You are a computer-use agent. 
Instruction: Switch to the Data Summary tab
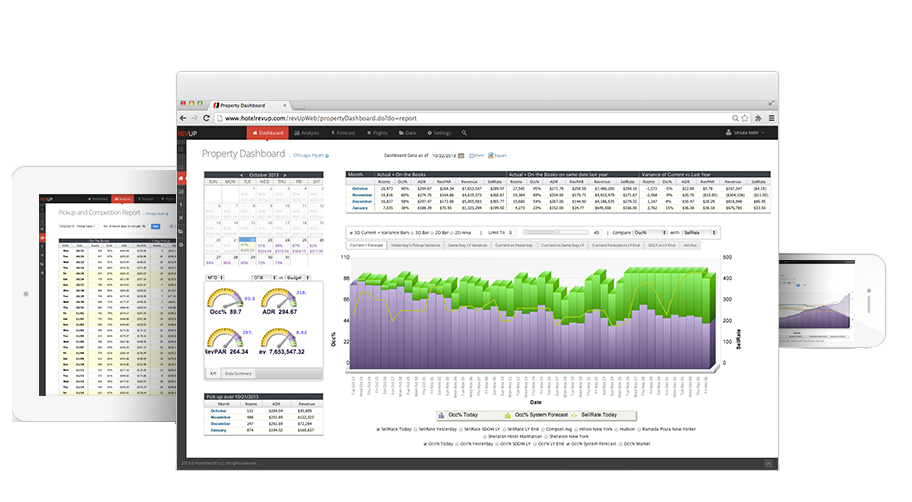tap(238, 373)
